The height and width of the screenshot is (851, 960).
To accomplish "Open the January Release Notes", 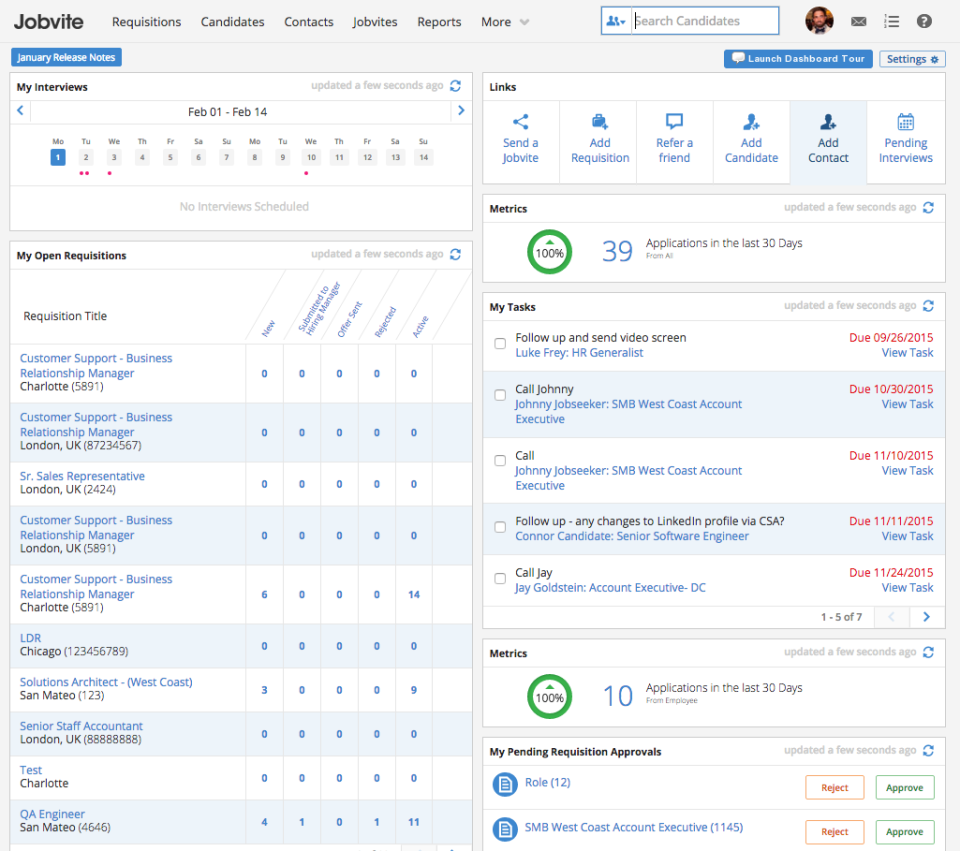I will click(66, 57).
